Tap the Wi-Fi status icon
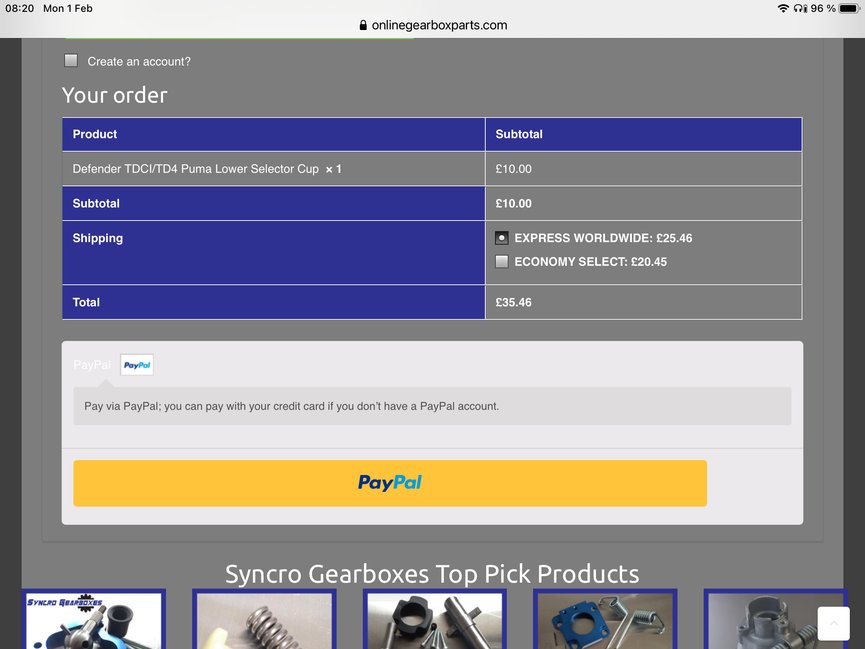 pyautogui.click(x=783, y=8)
